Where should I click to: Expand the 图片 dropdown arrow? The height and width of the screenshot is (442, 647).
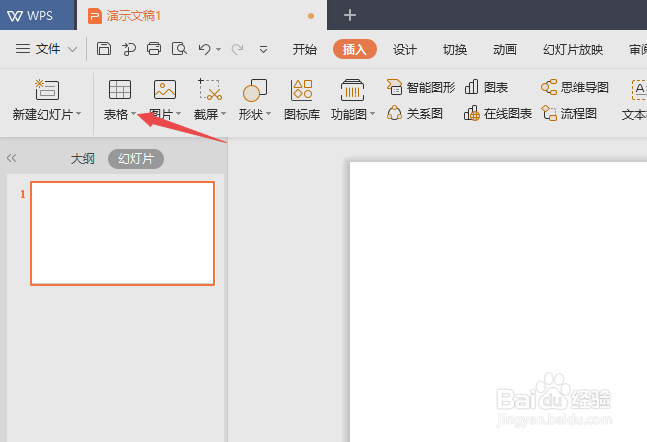coord(179,113)
